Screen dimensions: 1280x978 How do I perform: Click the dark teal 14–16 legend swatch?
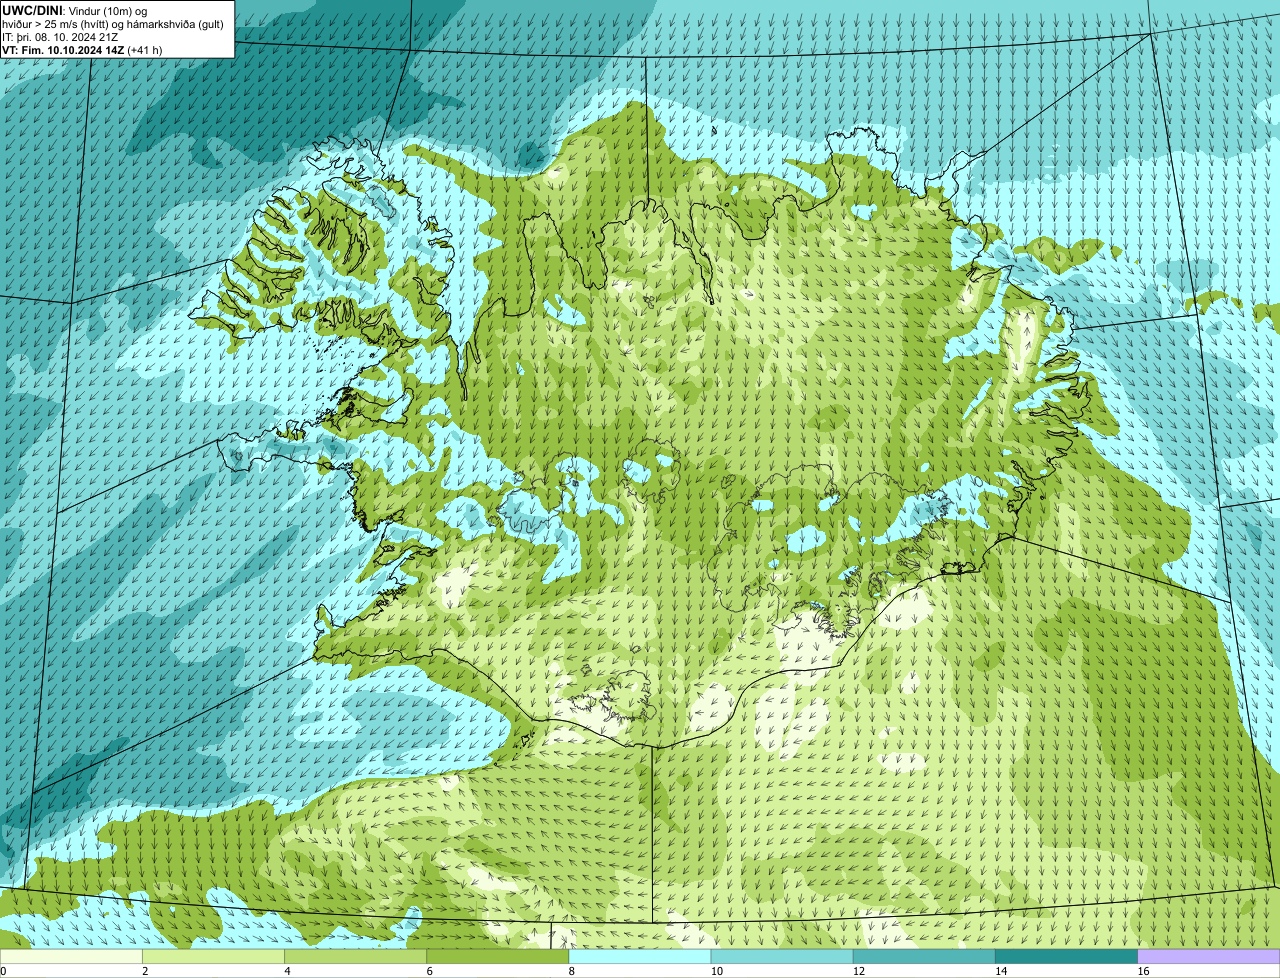pyautogui.click(x=1067, y=956)
